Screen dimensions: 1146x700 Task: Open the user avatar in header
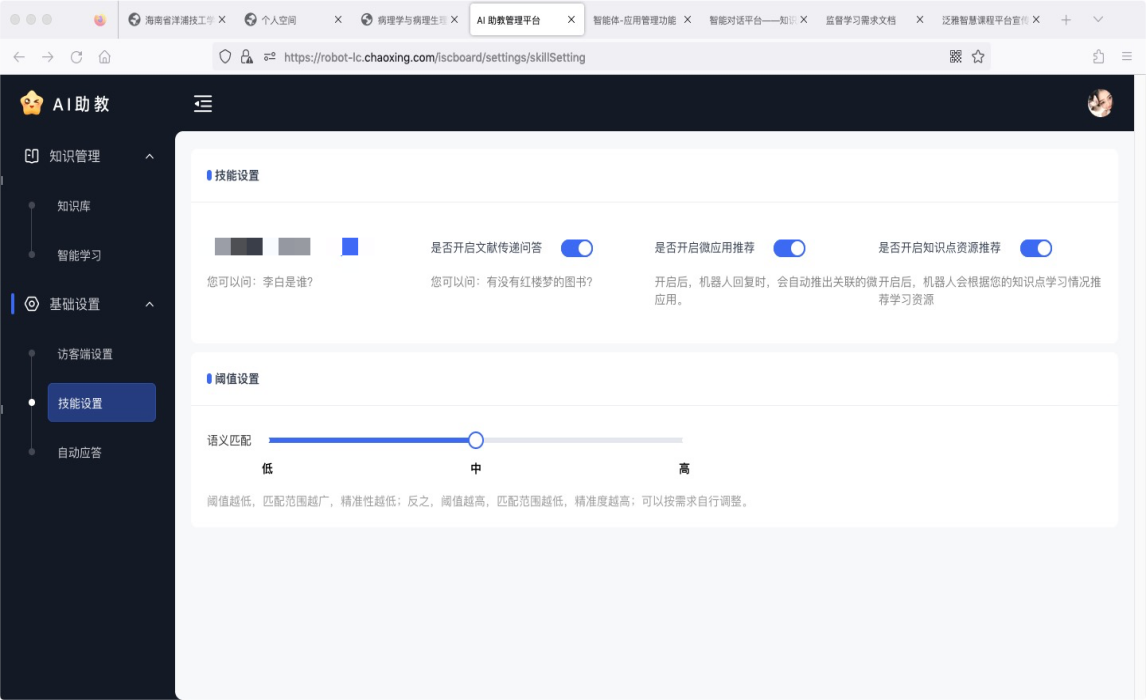(1100, 103)
